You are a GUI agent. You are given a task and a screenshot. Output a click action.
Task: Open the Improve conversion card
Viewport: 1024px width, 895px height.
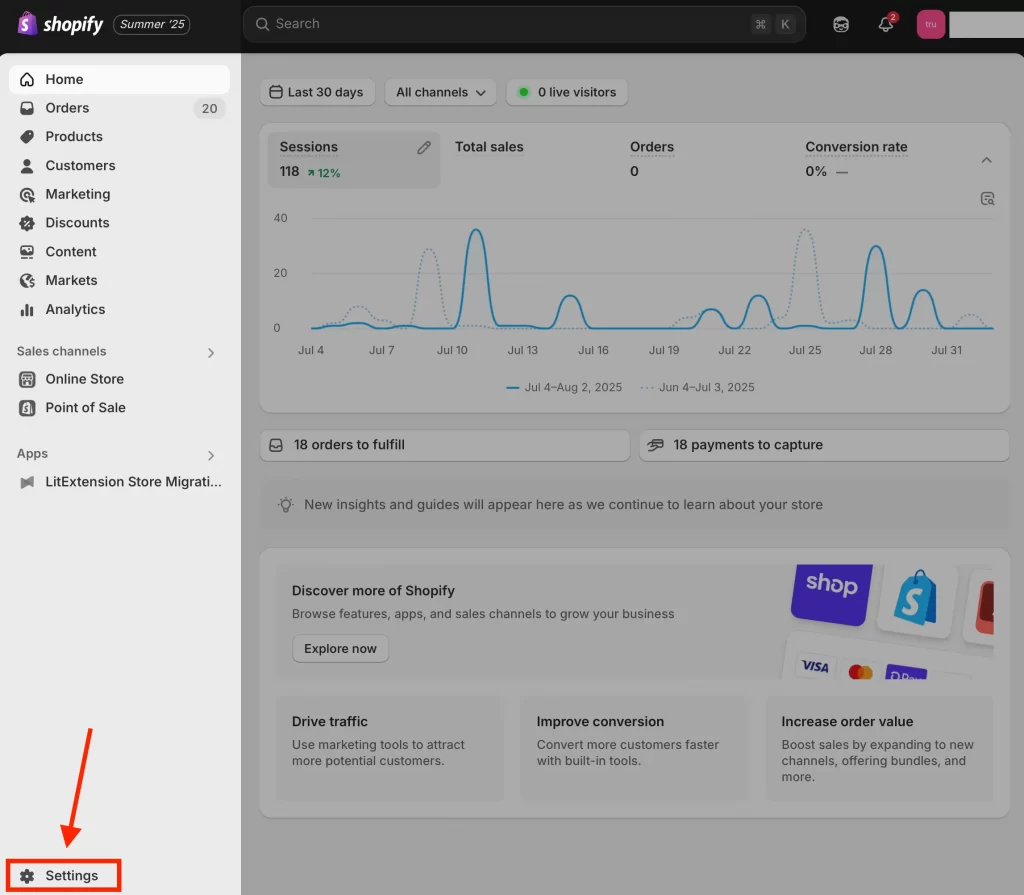tap(634, 749)
